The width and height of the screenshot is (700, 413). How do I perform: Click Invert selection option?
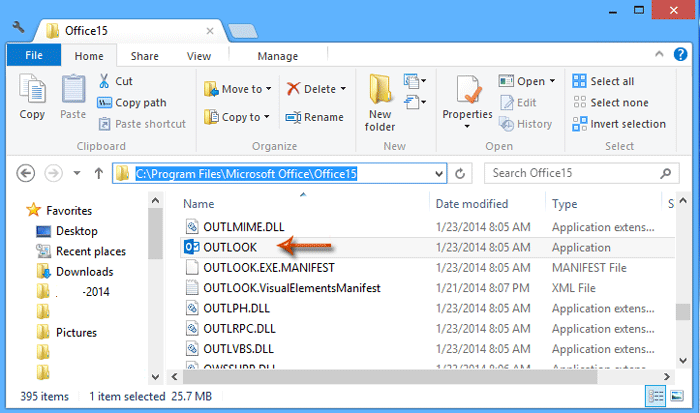pyautogui.click(x=619, y=124)
